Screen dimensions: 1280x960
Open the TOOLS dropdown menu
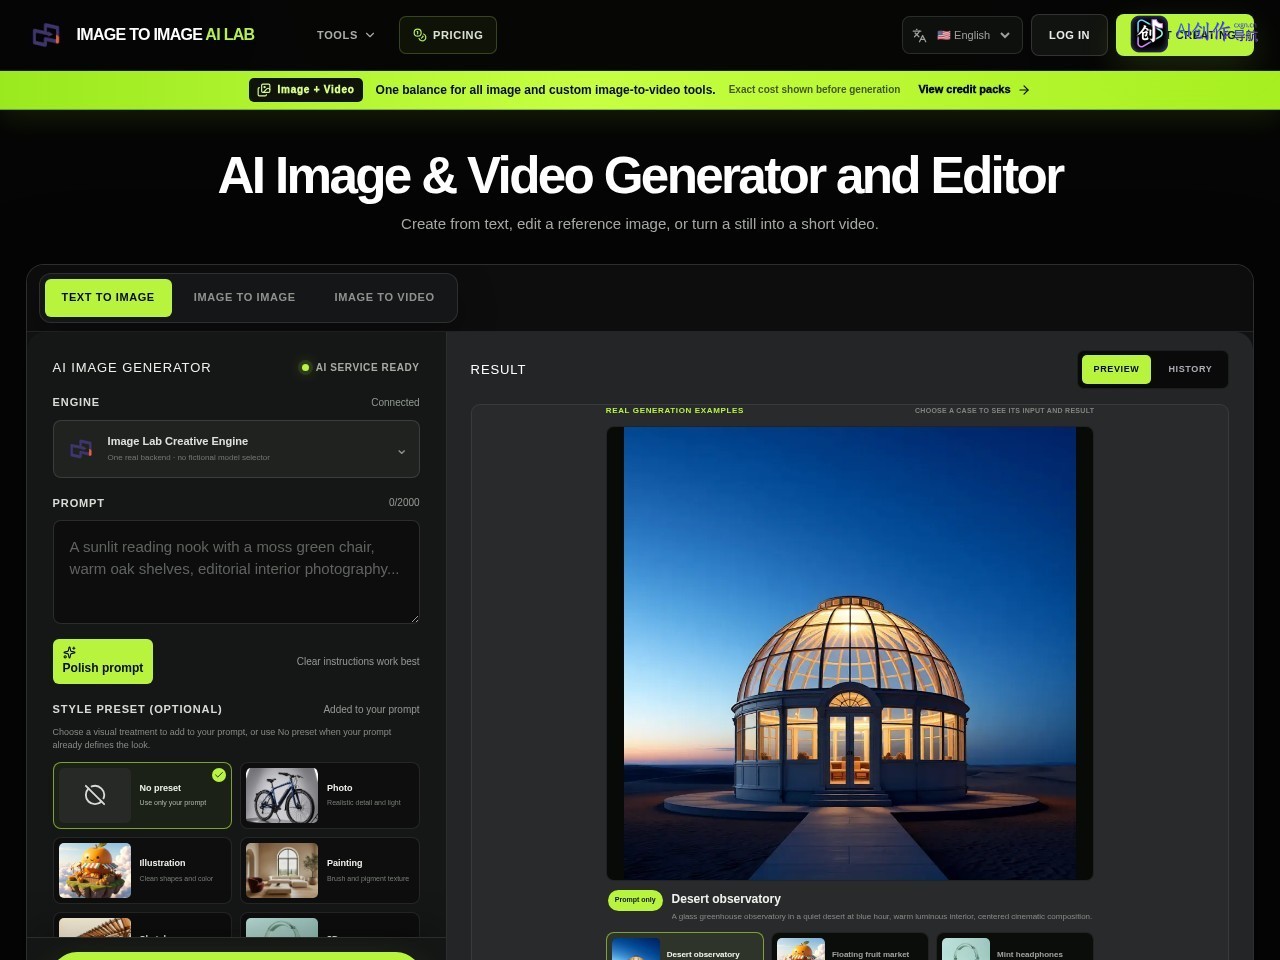point(346,35)
